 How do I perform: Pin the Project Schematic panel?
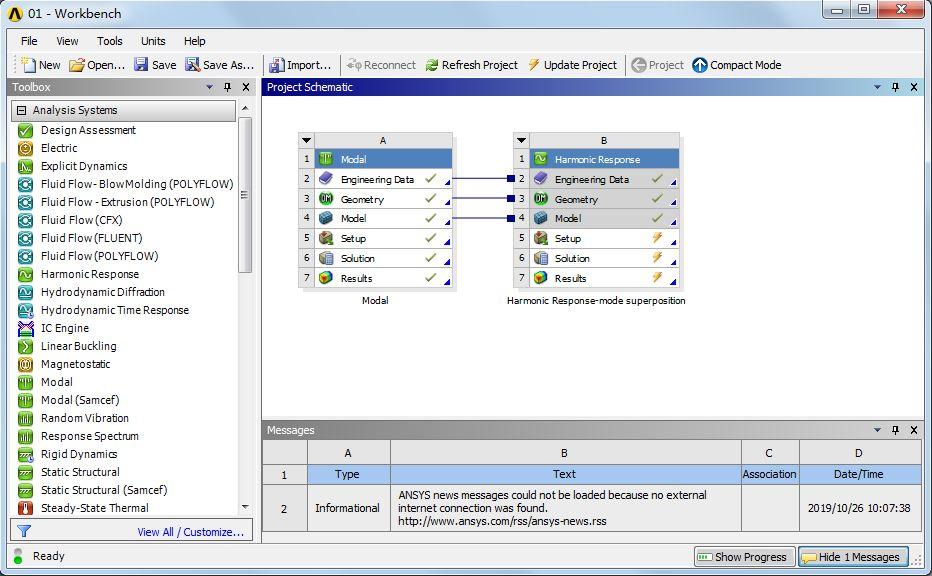coord(896,87)
